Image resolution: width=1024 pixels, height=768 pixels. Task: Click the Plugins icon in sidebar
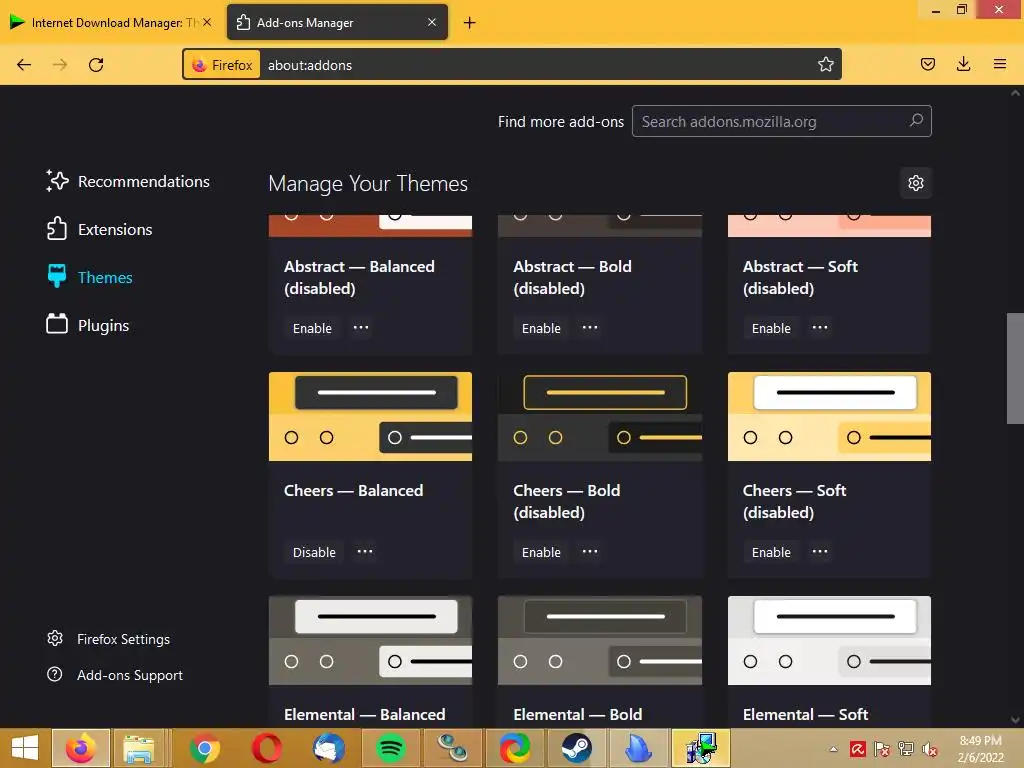coord(57,324)
